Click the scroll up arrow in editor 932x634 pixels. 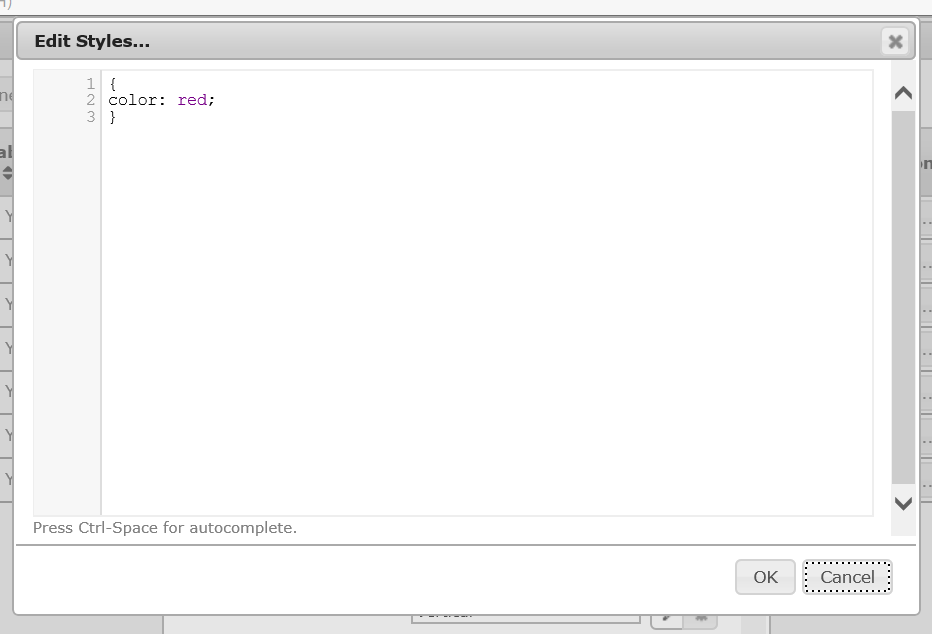903,93
